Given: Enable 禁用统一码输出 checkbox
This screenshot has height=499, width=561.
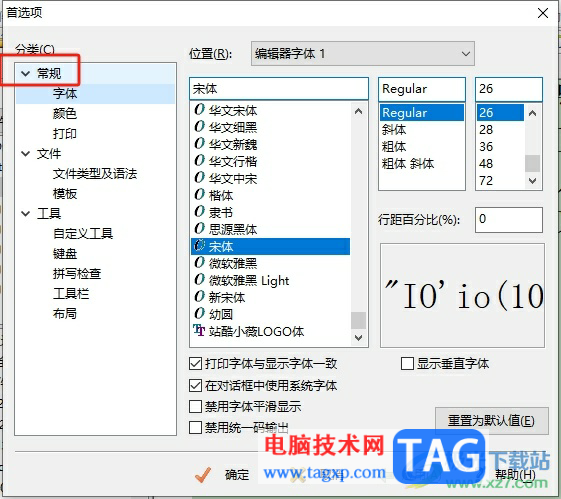Looking at the screenshot, I should 195,427.
